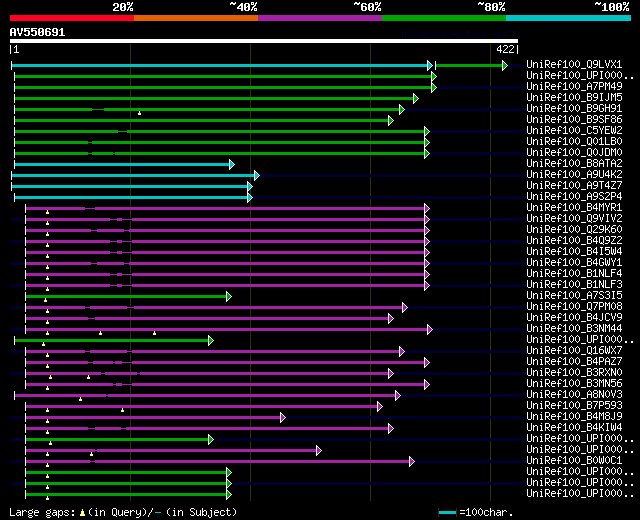Select the UniRef100_B4MYR1 label
The height and width of the screenshot is (520, 640).
[x=574, y=207]
